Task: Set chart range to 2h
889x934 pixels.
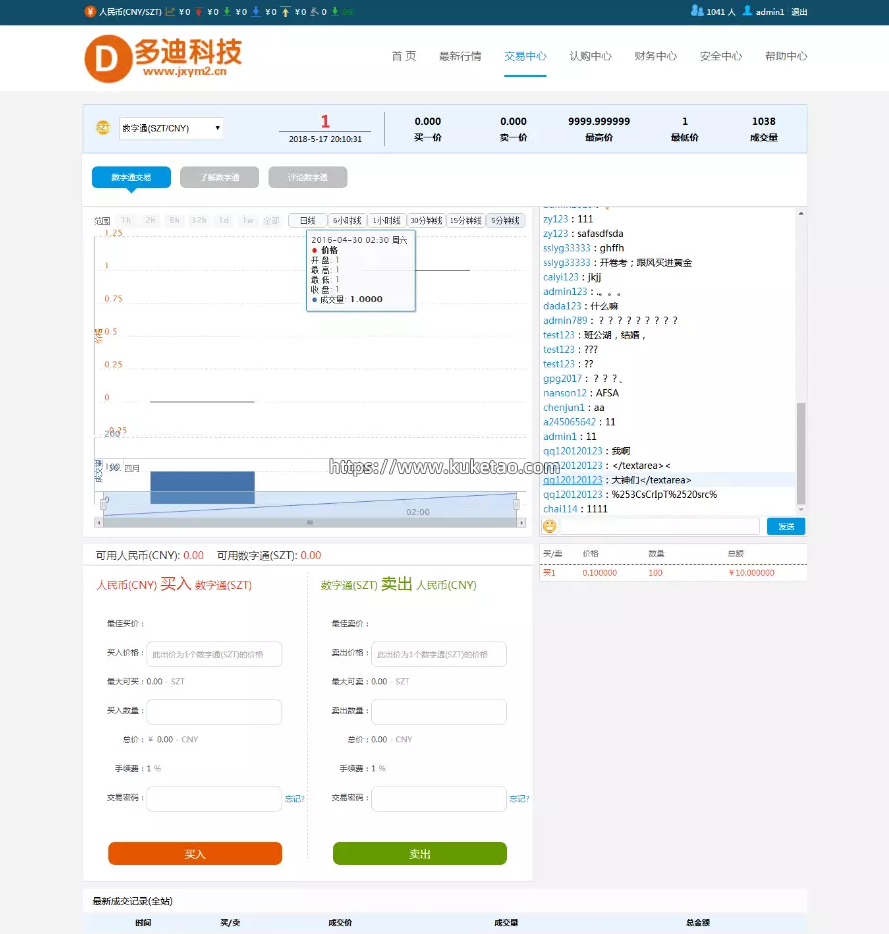Action: click(150, 220)
